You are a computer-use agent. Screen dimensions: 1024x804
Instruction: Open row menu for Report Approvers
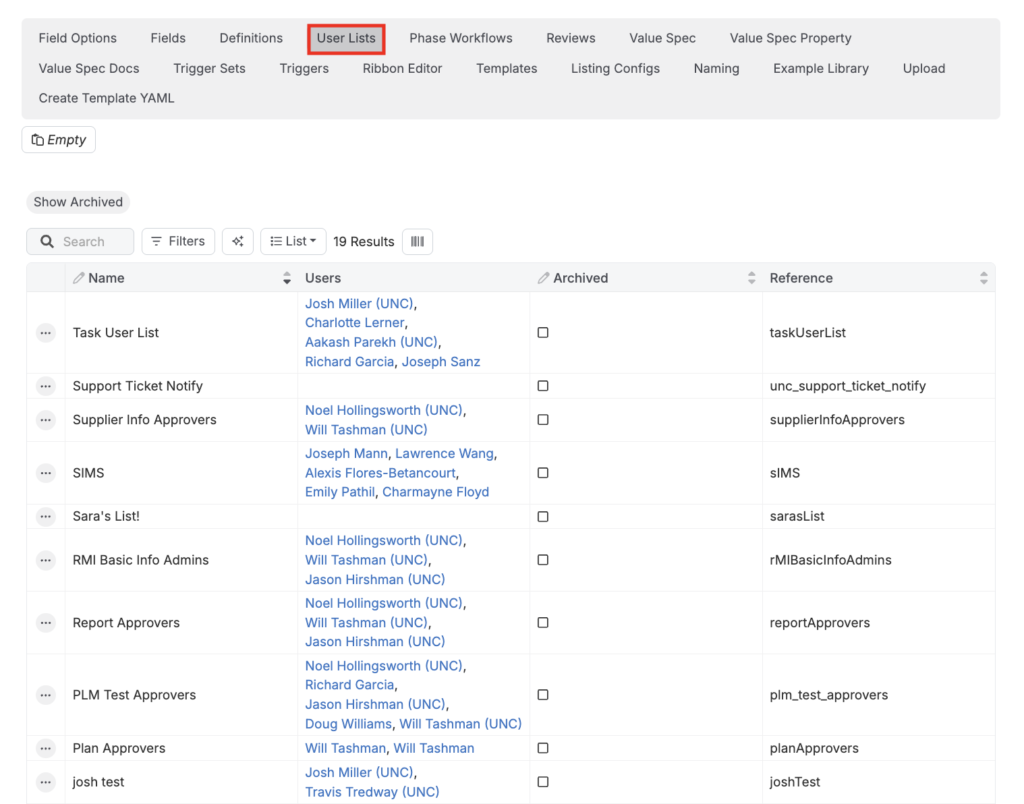46,623
